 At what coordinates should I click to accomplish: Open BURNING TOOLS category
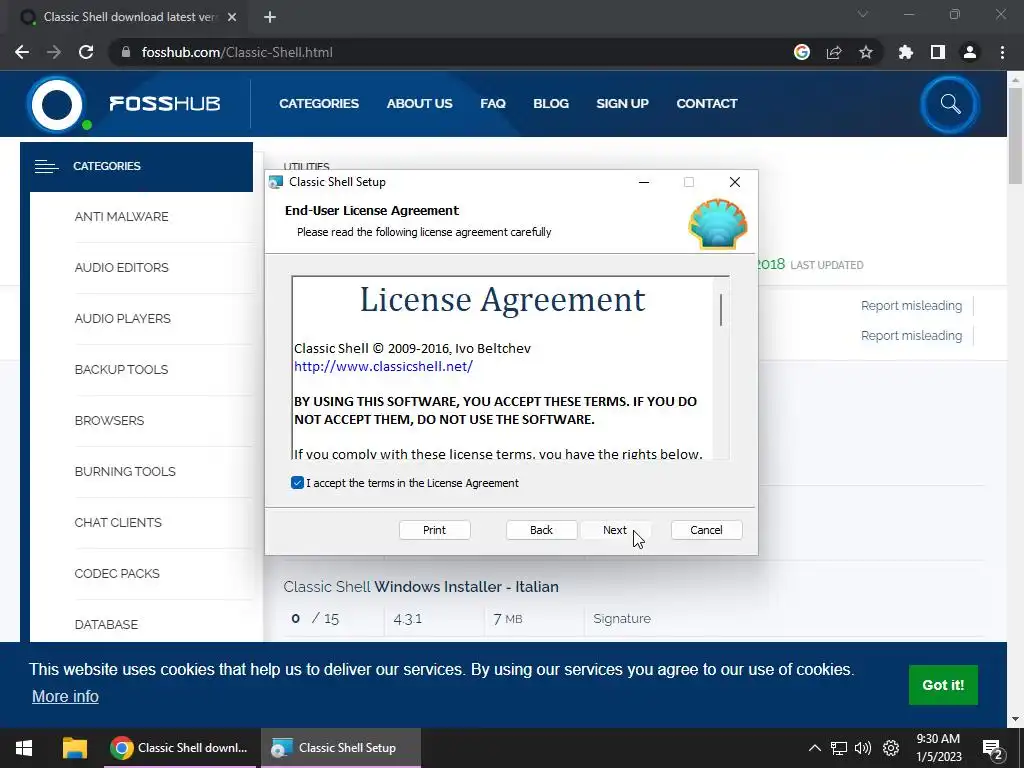tap(125, 472)
